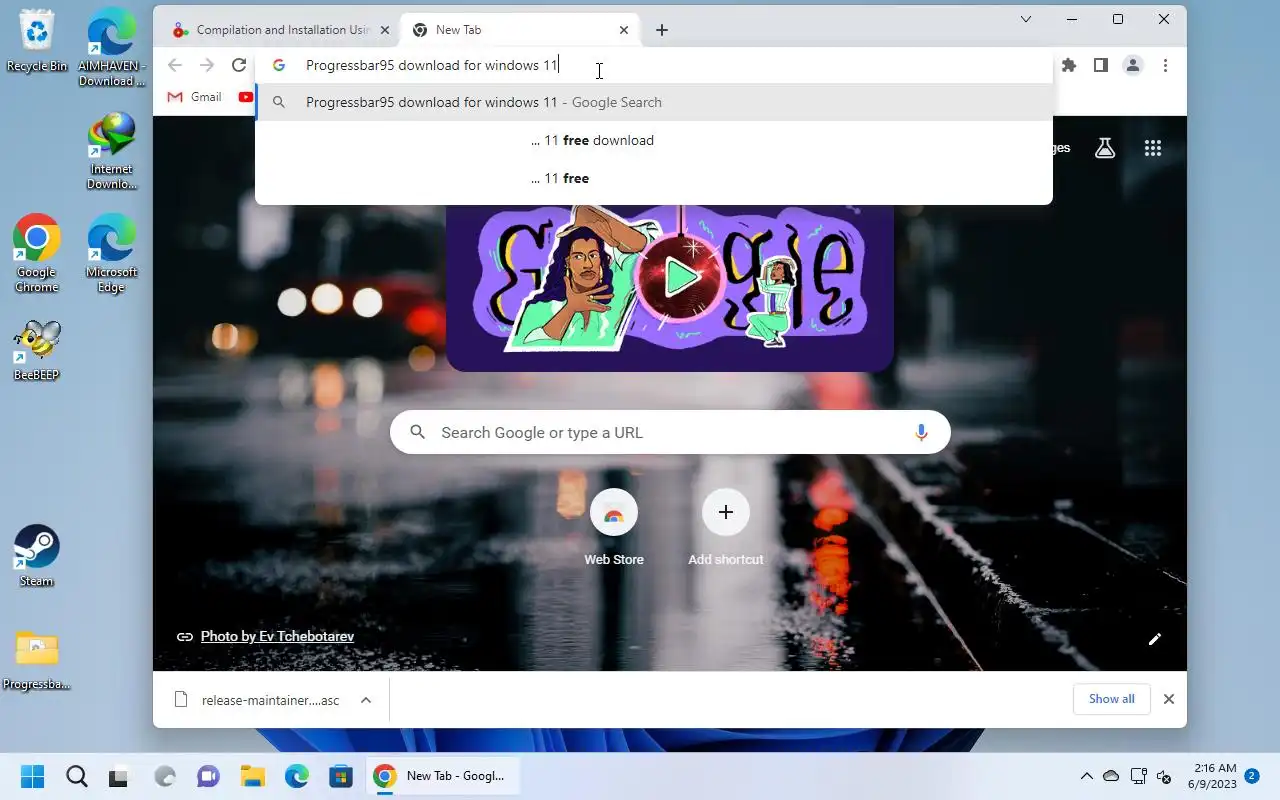
Task: Open Recycle Bin desktop icon
Action: coord(37,41)
